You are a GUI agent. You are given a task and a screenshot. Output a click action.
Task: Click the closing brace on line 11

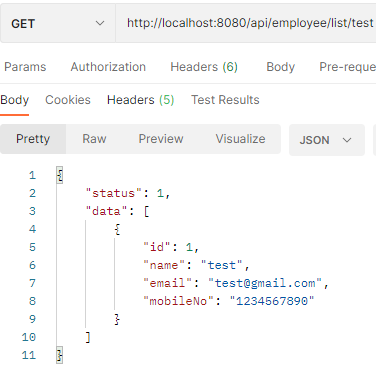click(59, 355)
